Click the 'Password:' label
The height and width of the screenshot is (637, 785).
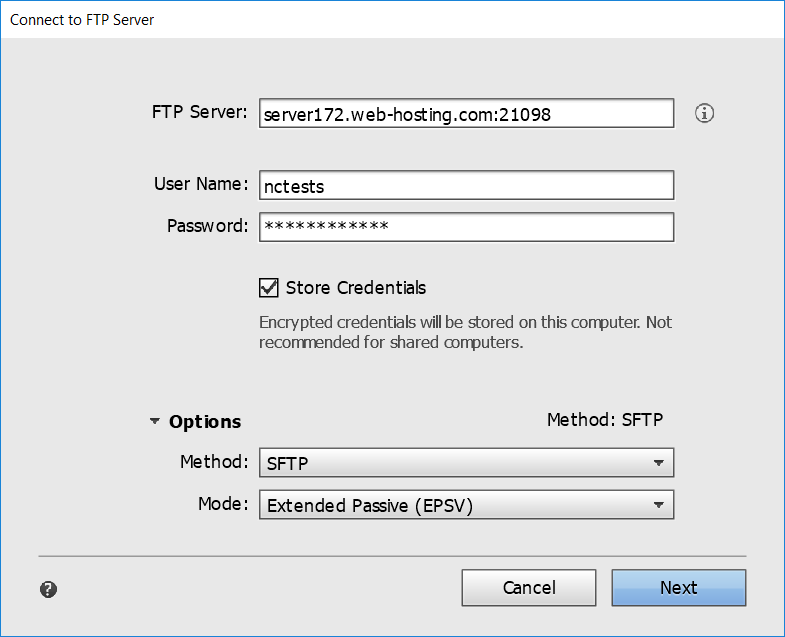[x=207, y=226]
